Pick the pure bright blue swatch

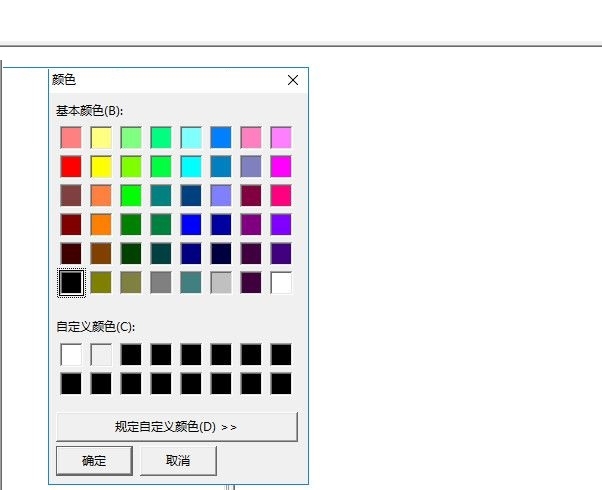coord(191,225)
